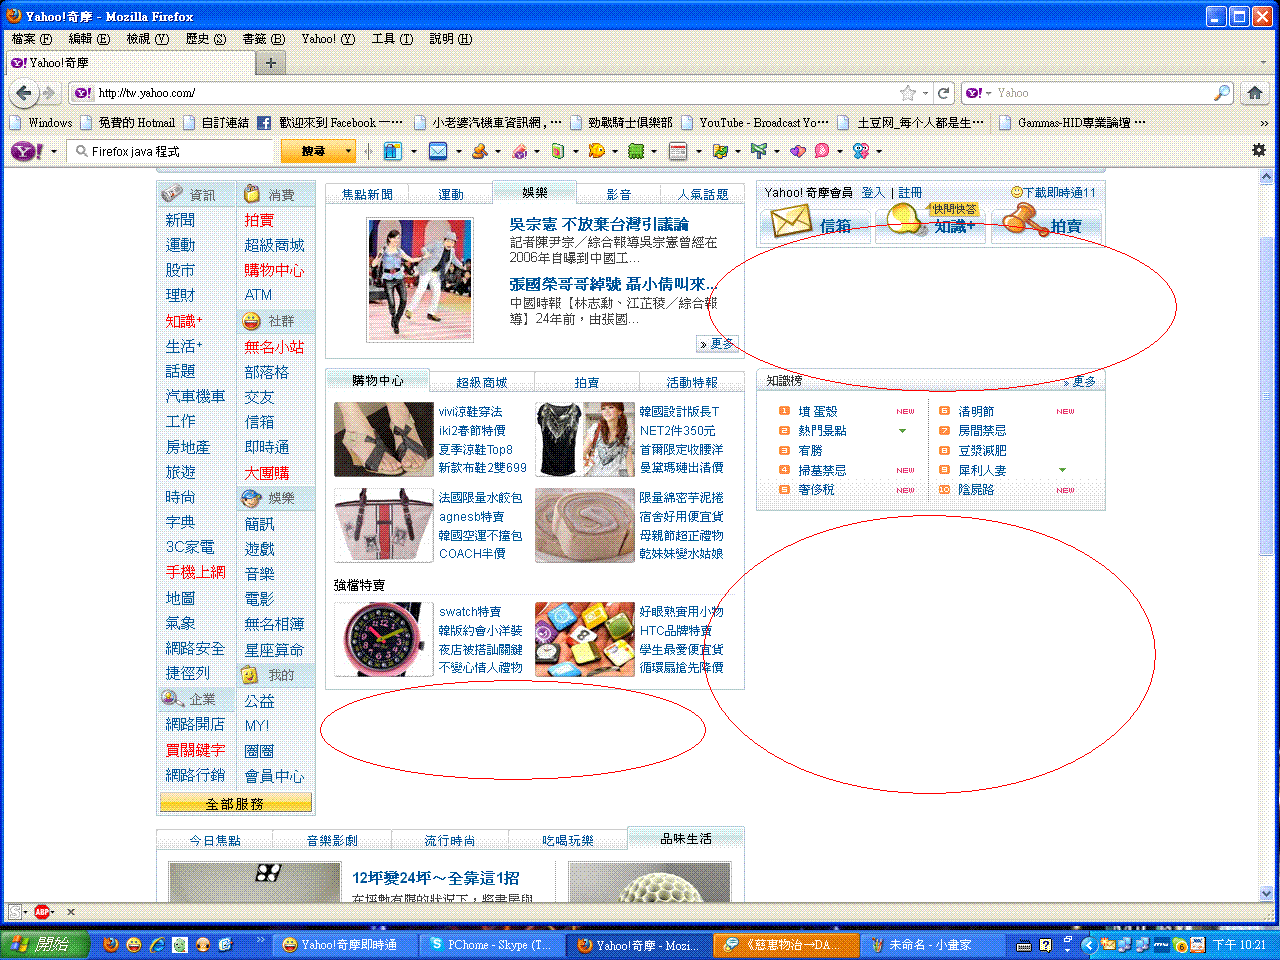Open the 12坪變24坪 article headline

pyautogui.click(x=435, y=877)
